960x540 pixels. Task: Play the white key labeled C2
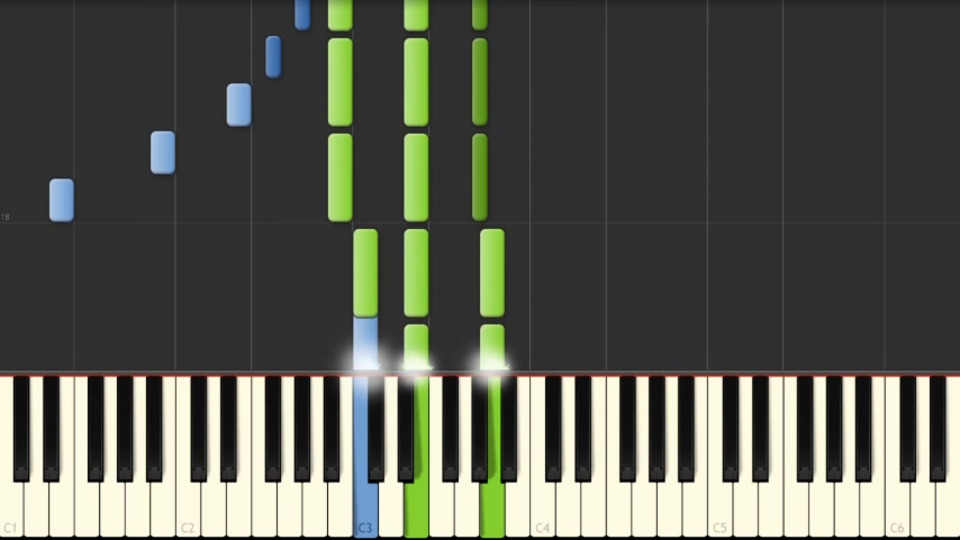188,508
